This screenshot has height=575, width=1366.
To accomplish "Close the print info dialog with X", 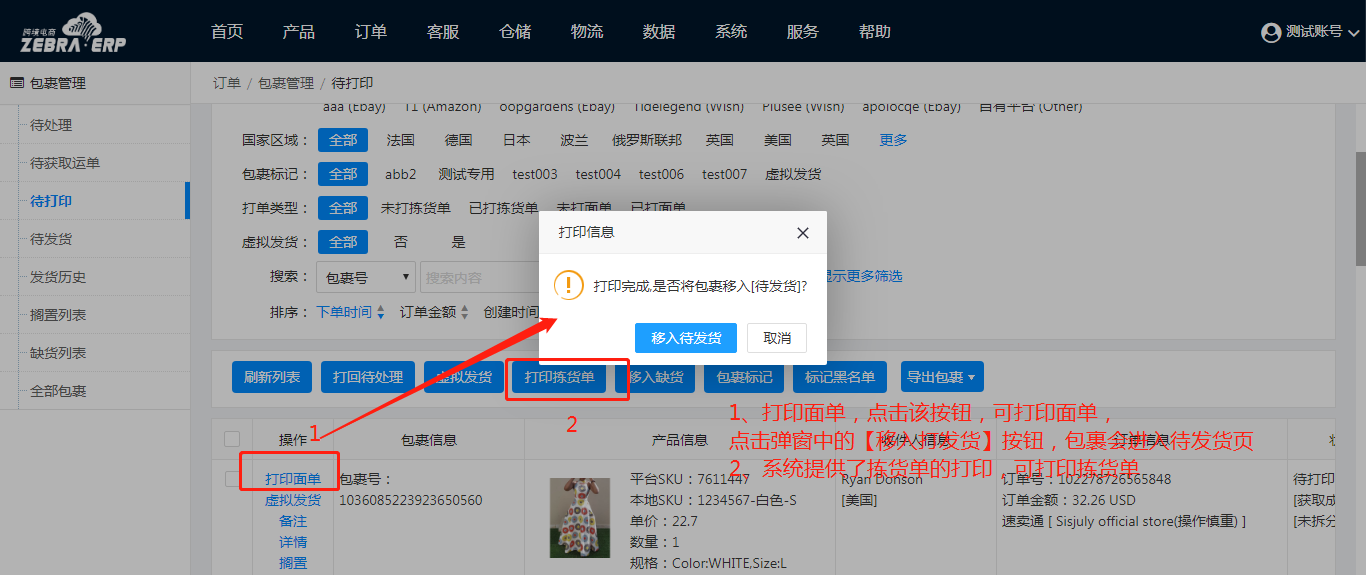I will coord(802,233).
